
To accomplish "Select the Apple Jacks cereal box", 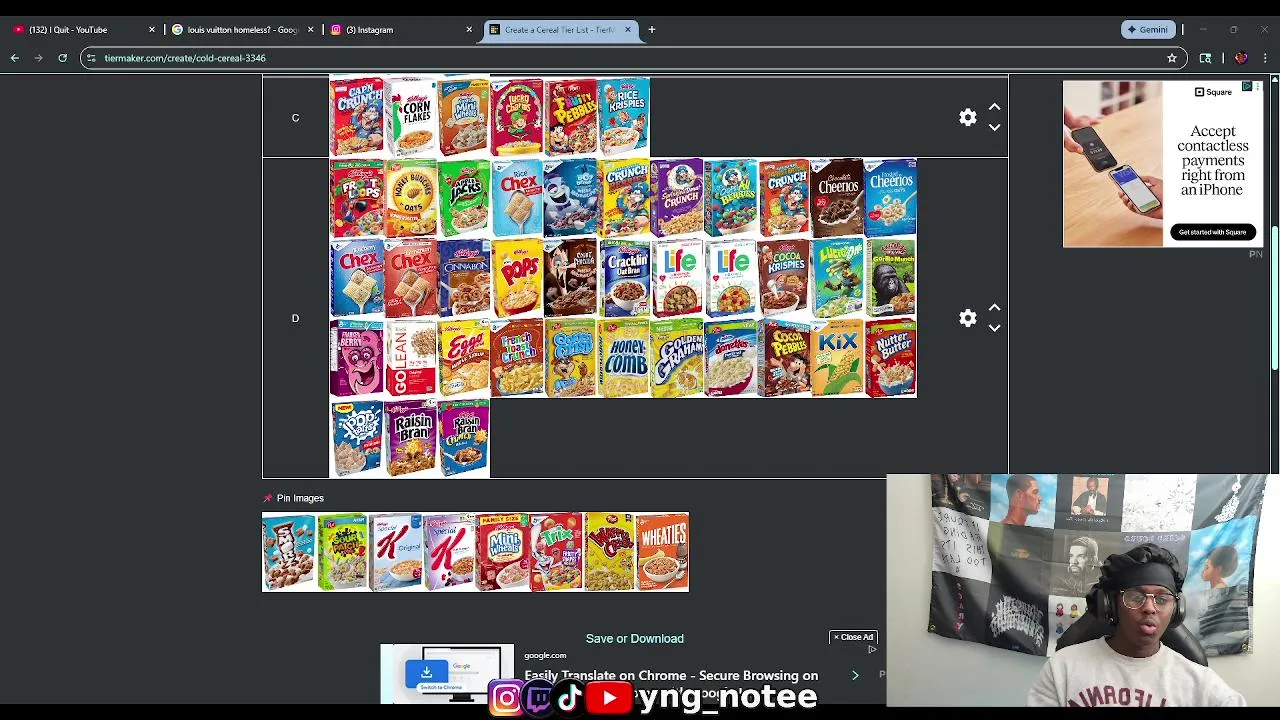I will coord(463,198).
